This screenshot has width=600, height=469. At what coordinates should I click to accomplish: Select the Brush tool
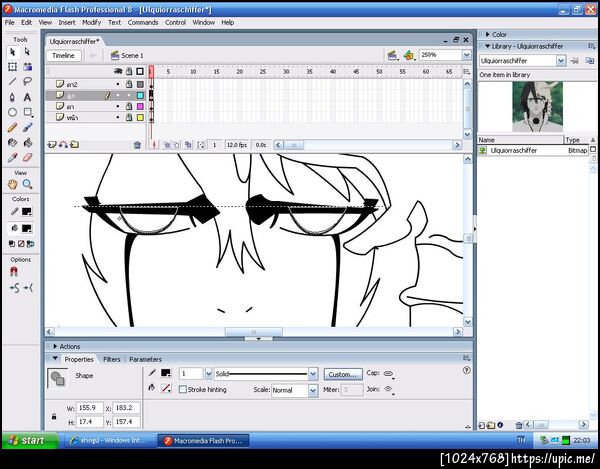pos(27,127)
